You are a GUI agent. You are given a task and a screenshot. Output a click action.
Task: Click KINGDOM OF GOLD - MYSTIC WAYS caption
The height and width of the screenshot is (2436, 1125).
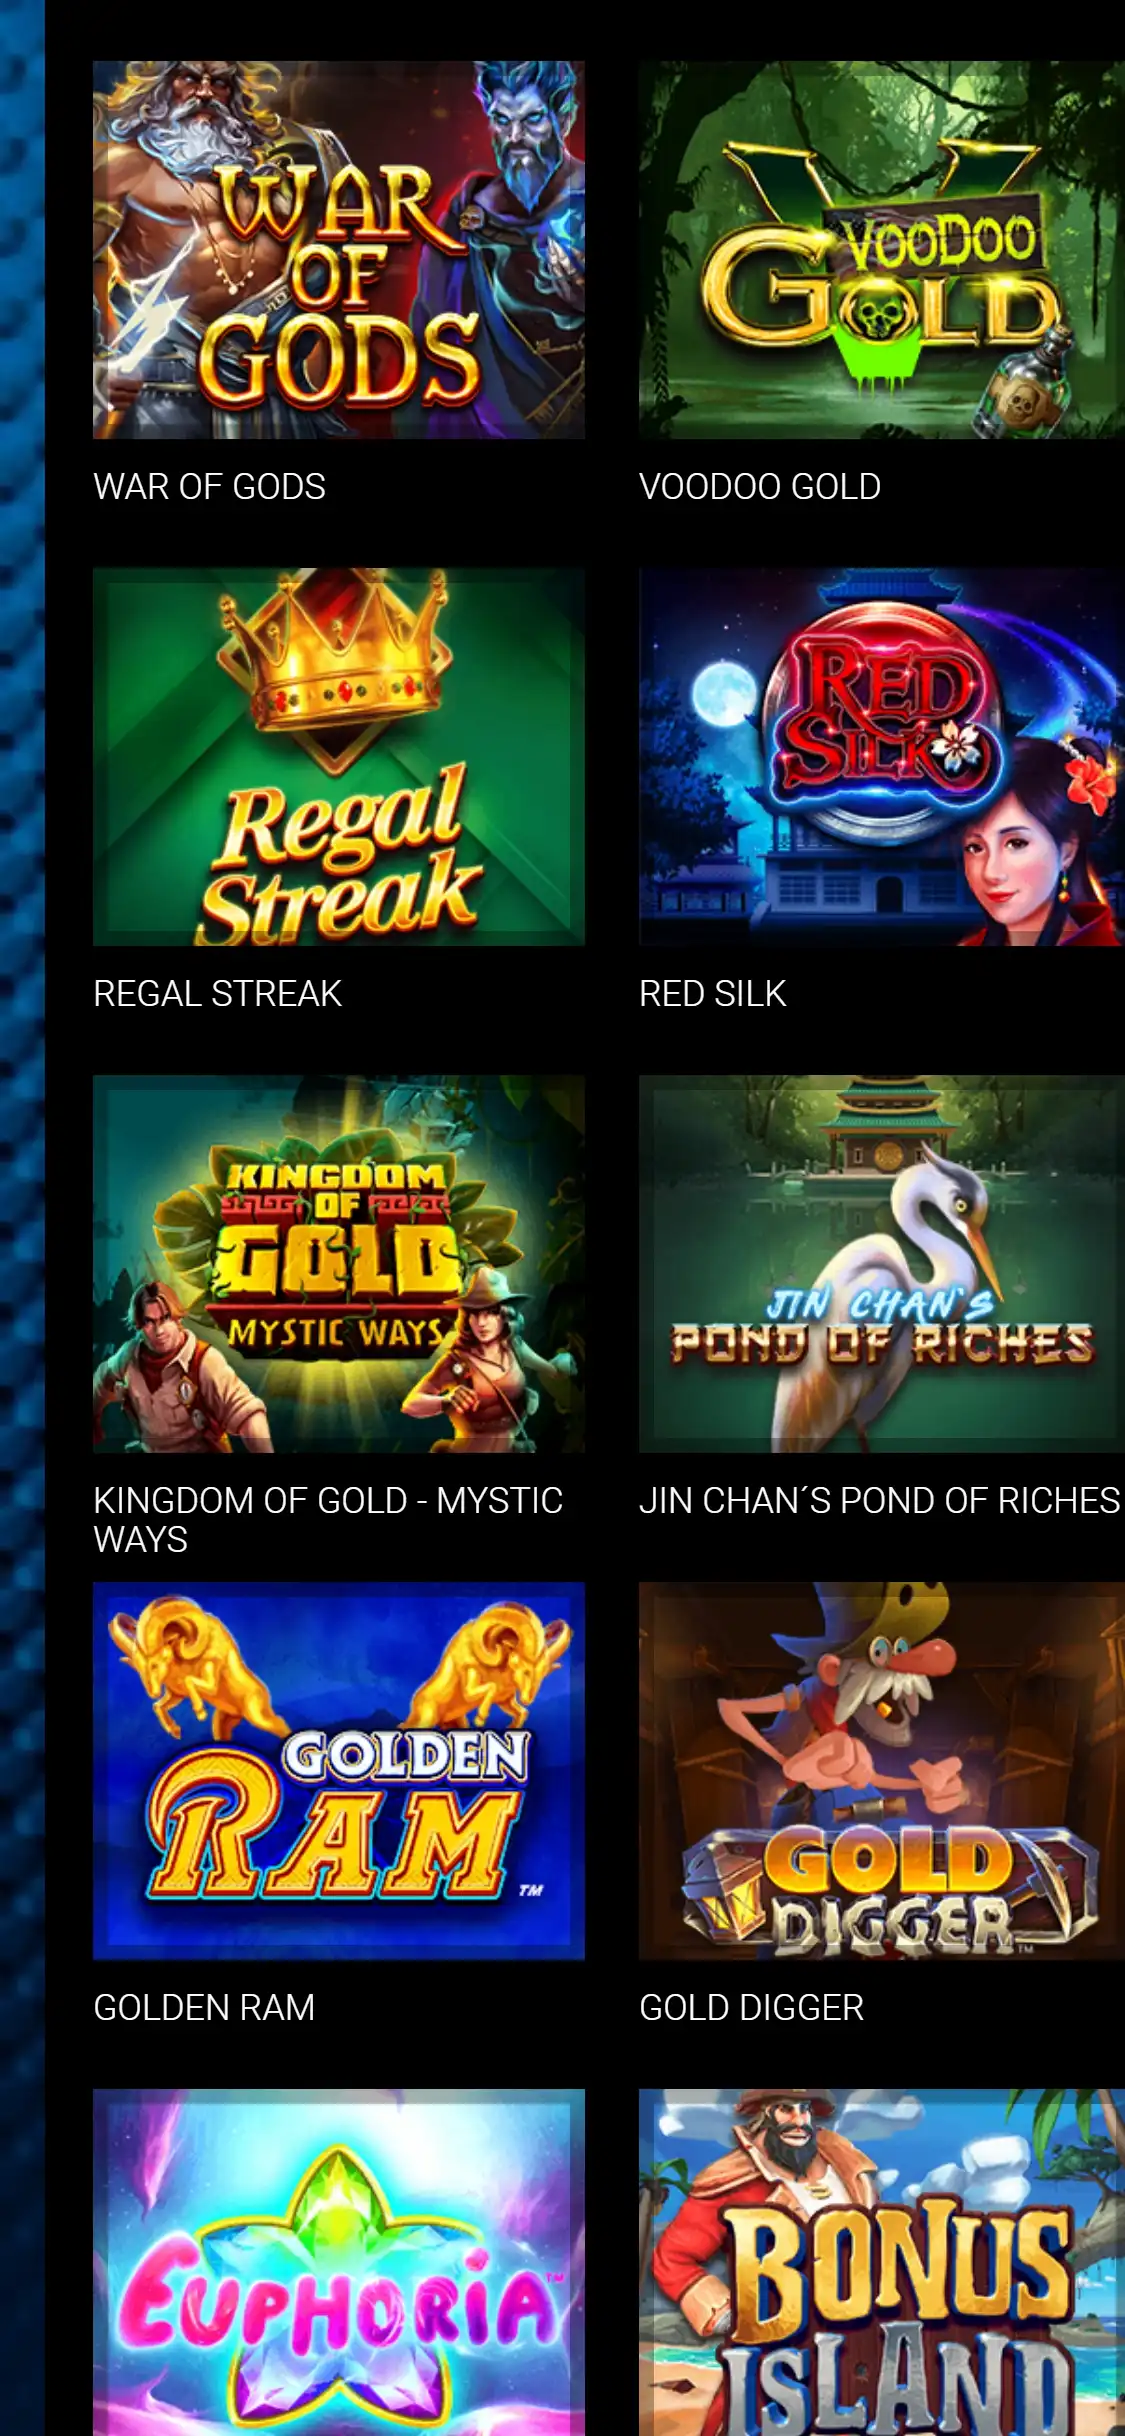point(328,1520)
